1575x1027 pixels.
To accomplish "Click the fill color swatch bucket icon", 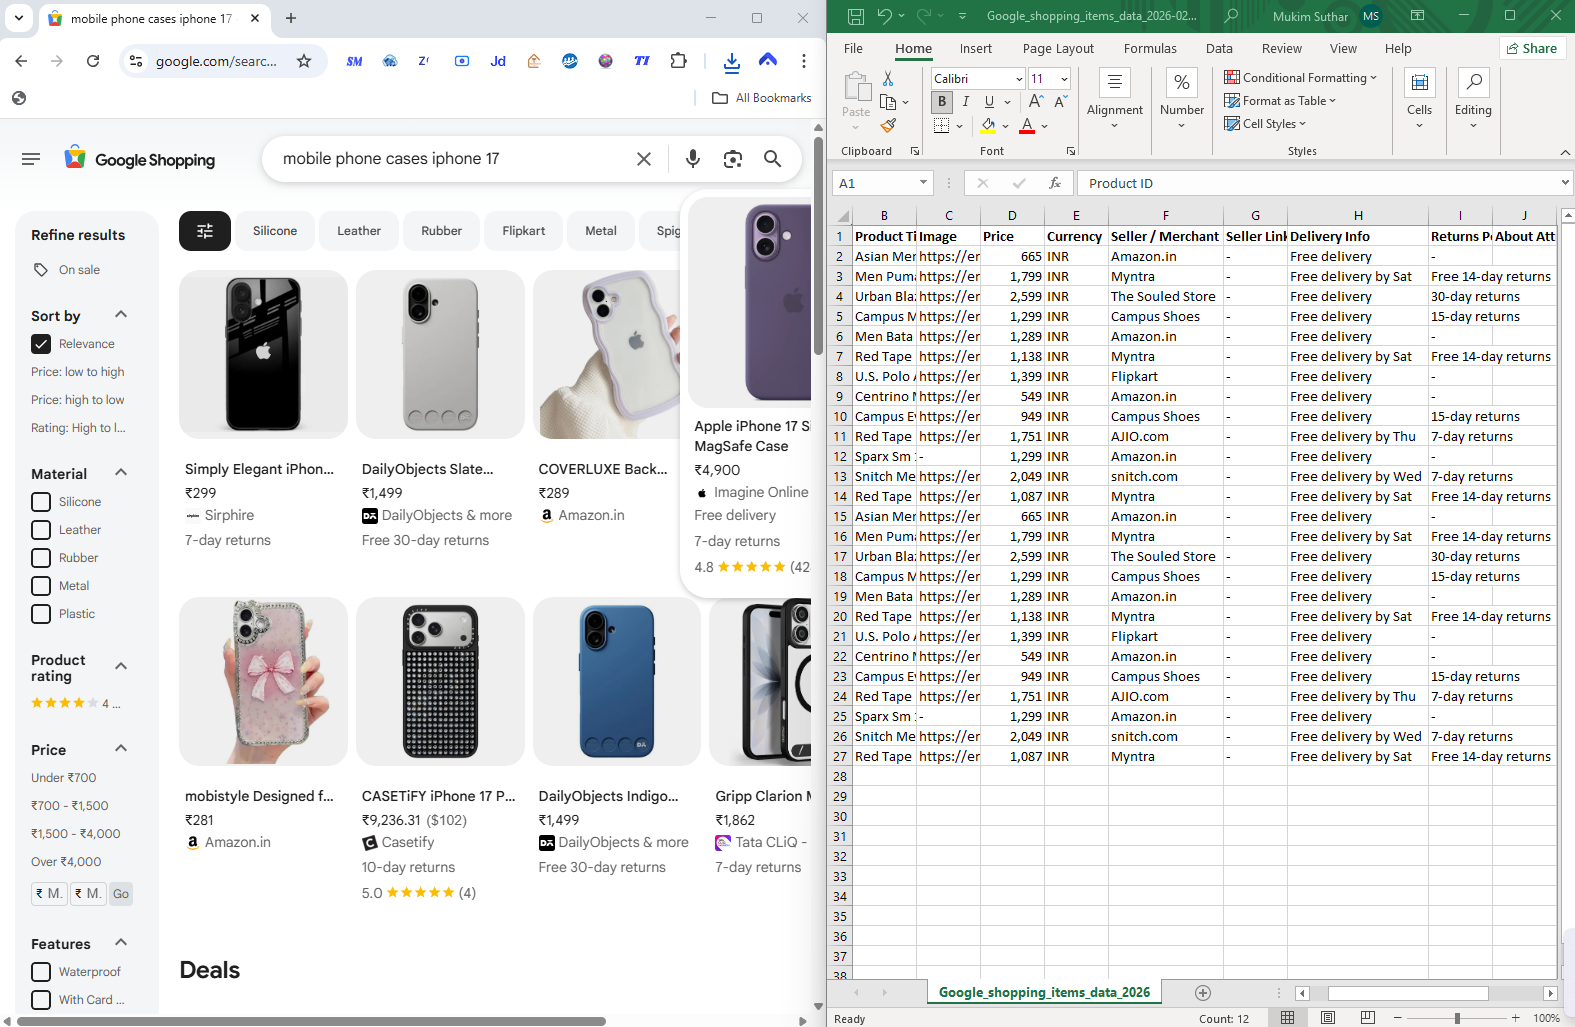I will tap(988, 125).
